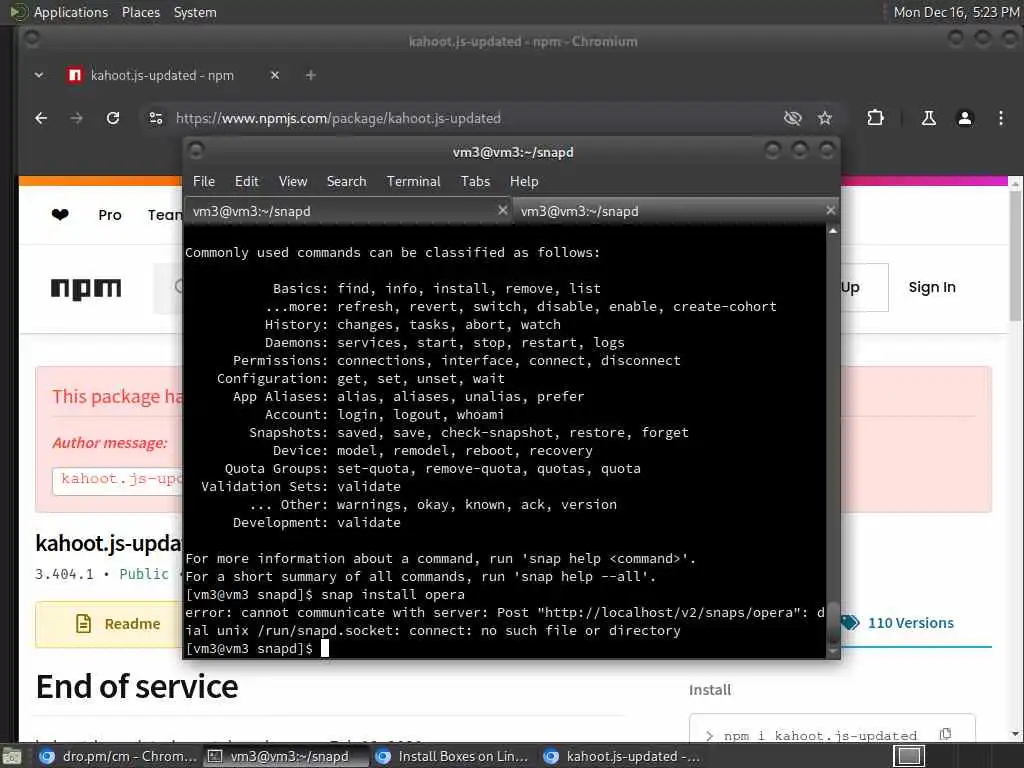
Task: Click browser page scrollbar down arrow
Action: point(1015,734)
